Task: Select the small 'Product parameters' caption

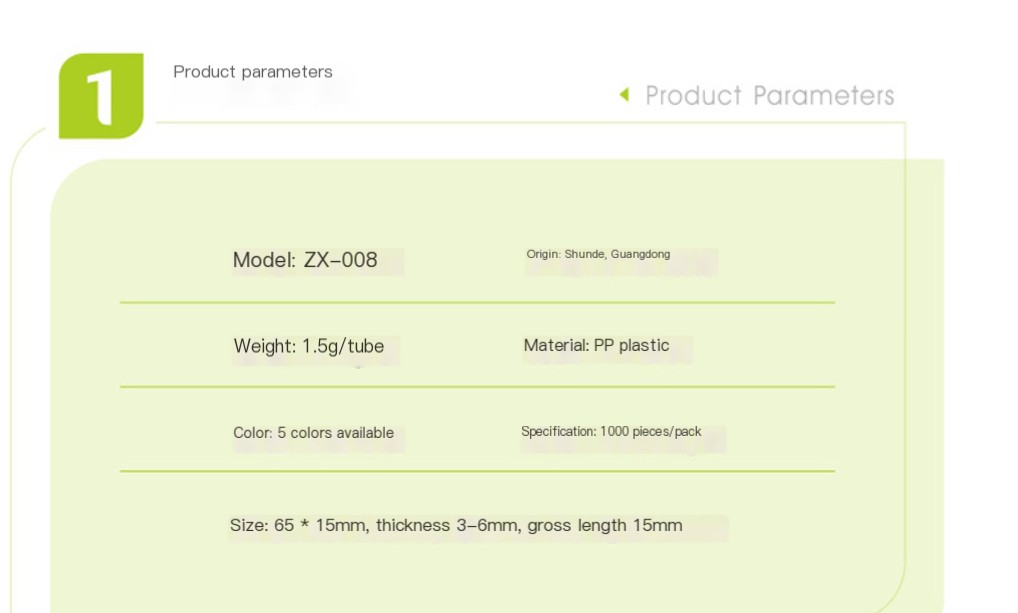Action: (x=253, y=72)
